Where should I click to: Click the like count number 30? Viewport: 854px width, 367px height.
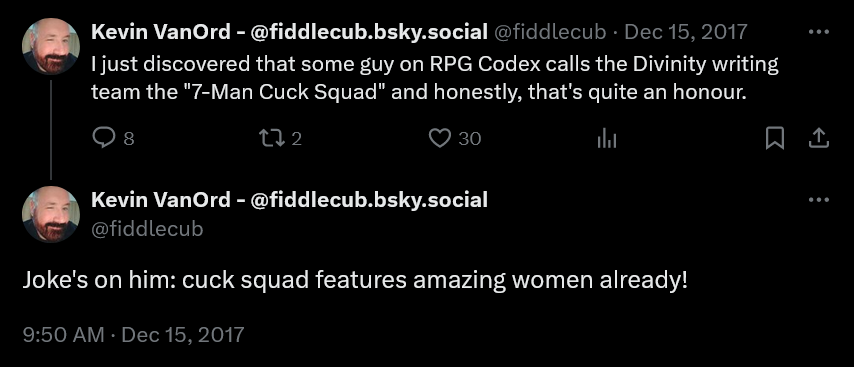tap(469, 139)
